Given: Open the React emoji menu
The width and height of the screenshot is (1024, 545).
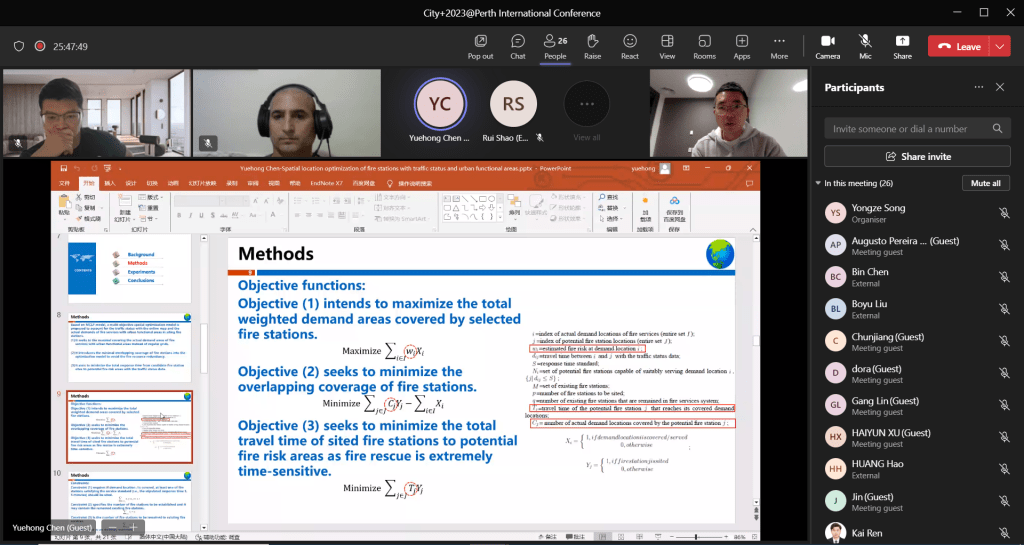Looking at the screenshot, I should [630, 45].
